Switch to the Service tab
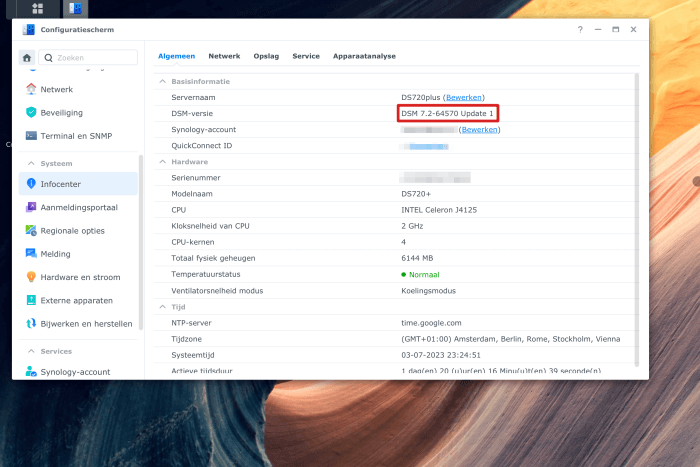Screen dimensions: 700x467 pos(306,56)
